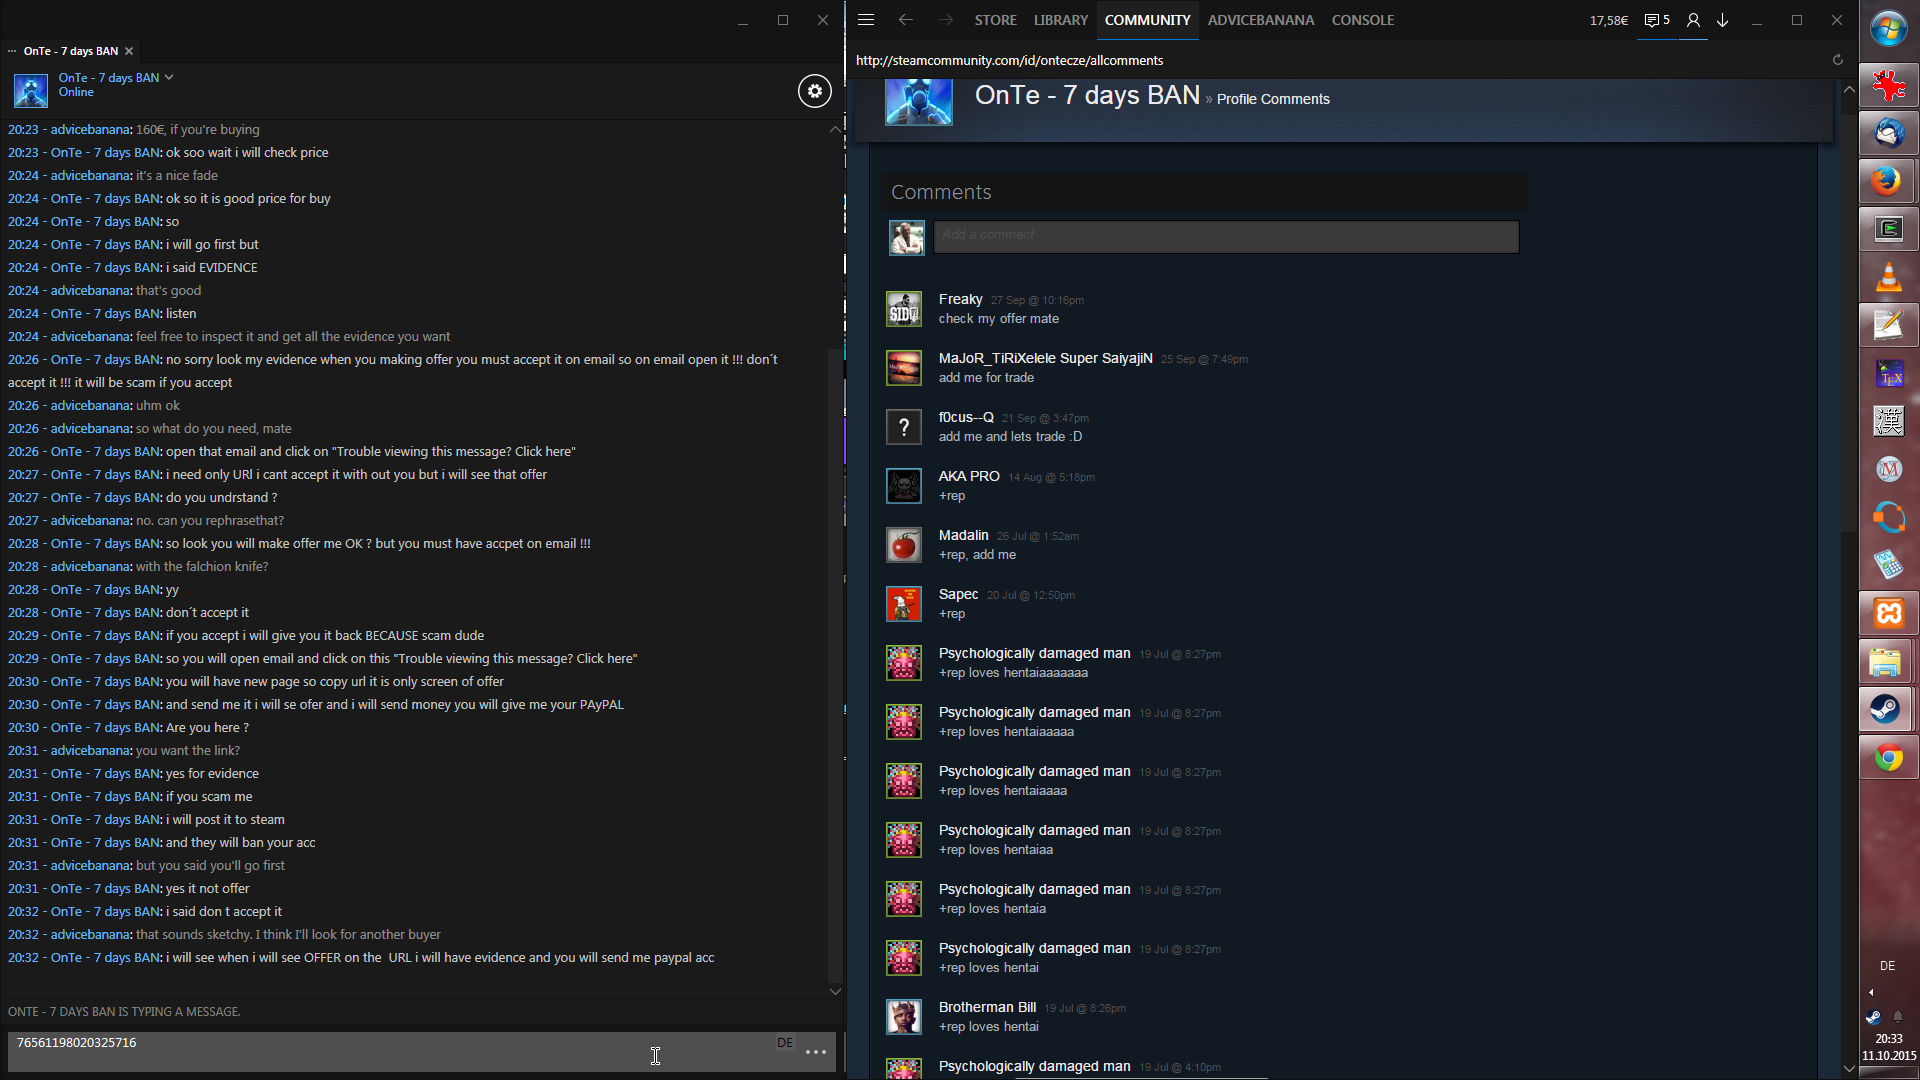Image resolution: width=1920 pixels, height=1080 pixels.
Task: Open notifications icon showing 5
Action: click(x=1657, y=20)
